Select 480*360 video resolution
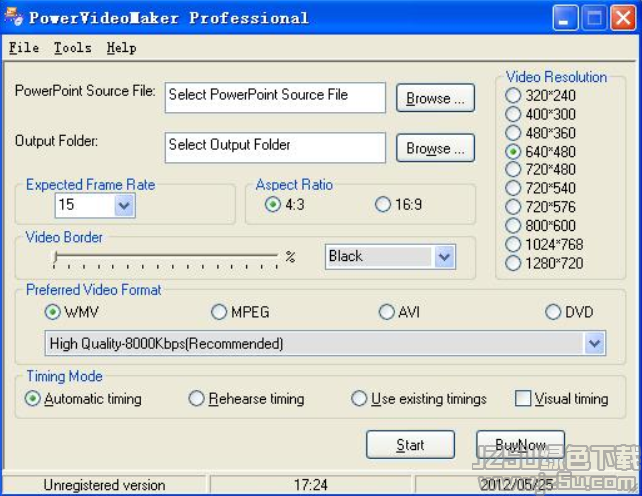Image resolution: width=642 pixels, height=496 pixels. coord(540,133)
